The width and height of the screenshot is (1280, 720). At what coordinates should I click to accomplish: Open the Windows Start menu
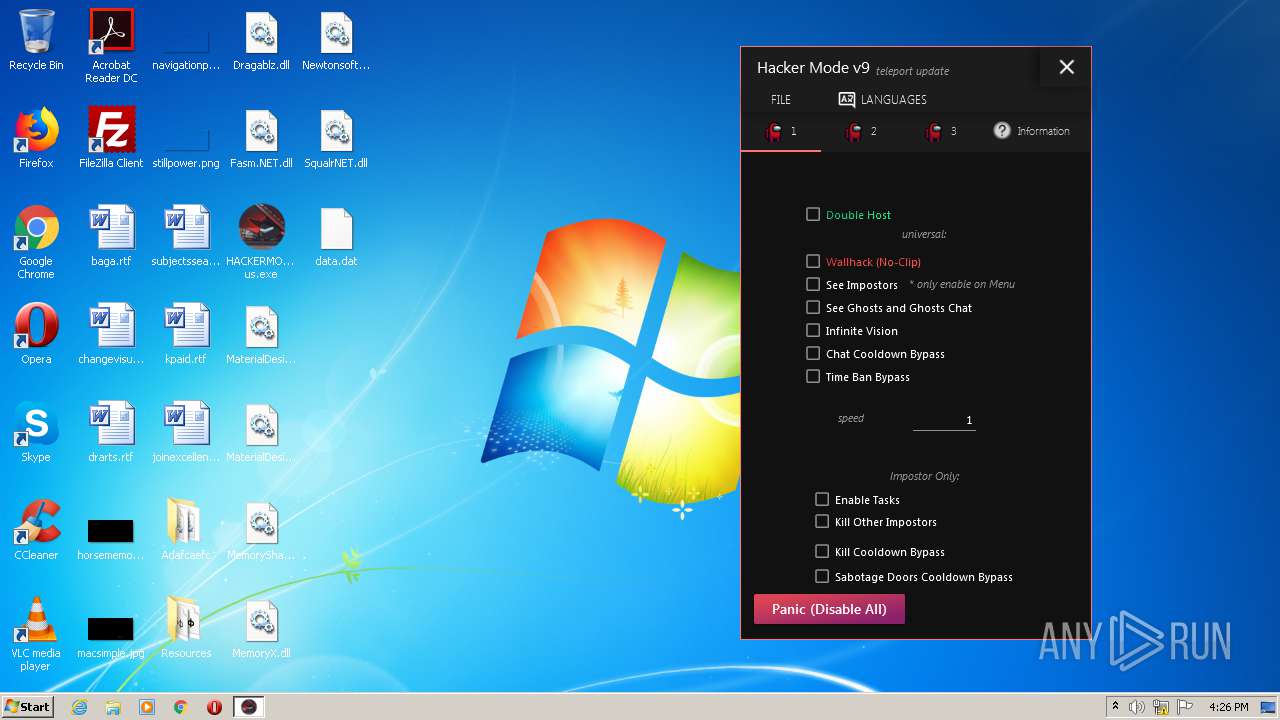(28, 706)
